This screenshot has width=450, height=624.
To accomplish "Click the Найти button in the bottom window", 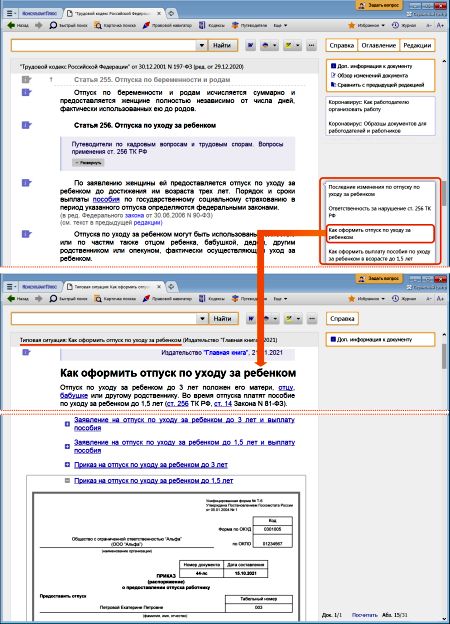I will click(222, 318).
